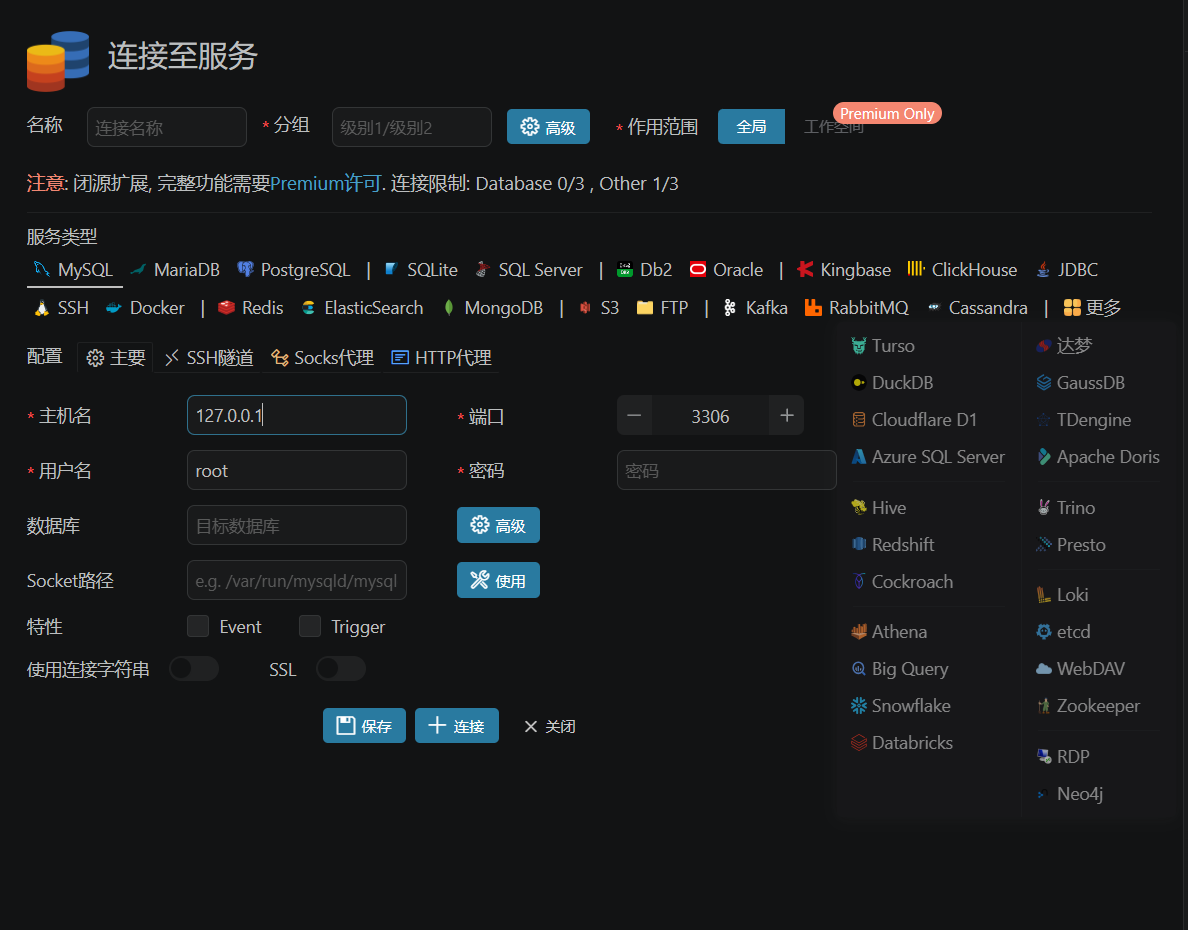Pick Presto from the list
The image size is (1188, 930).
point(1071,545)
